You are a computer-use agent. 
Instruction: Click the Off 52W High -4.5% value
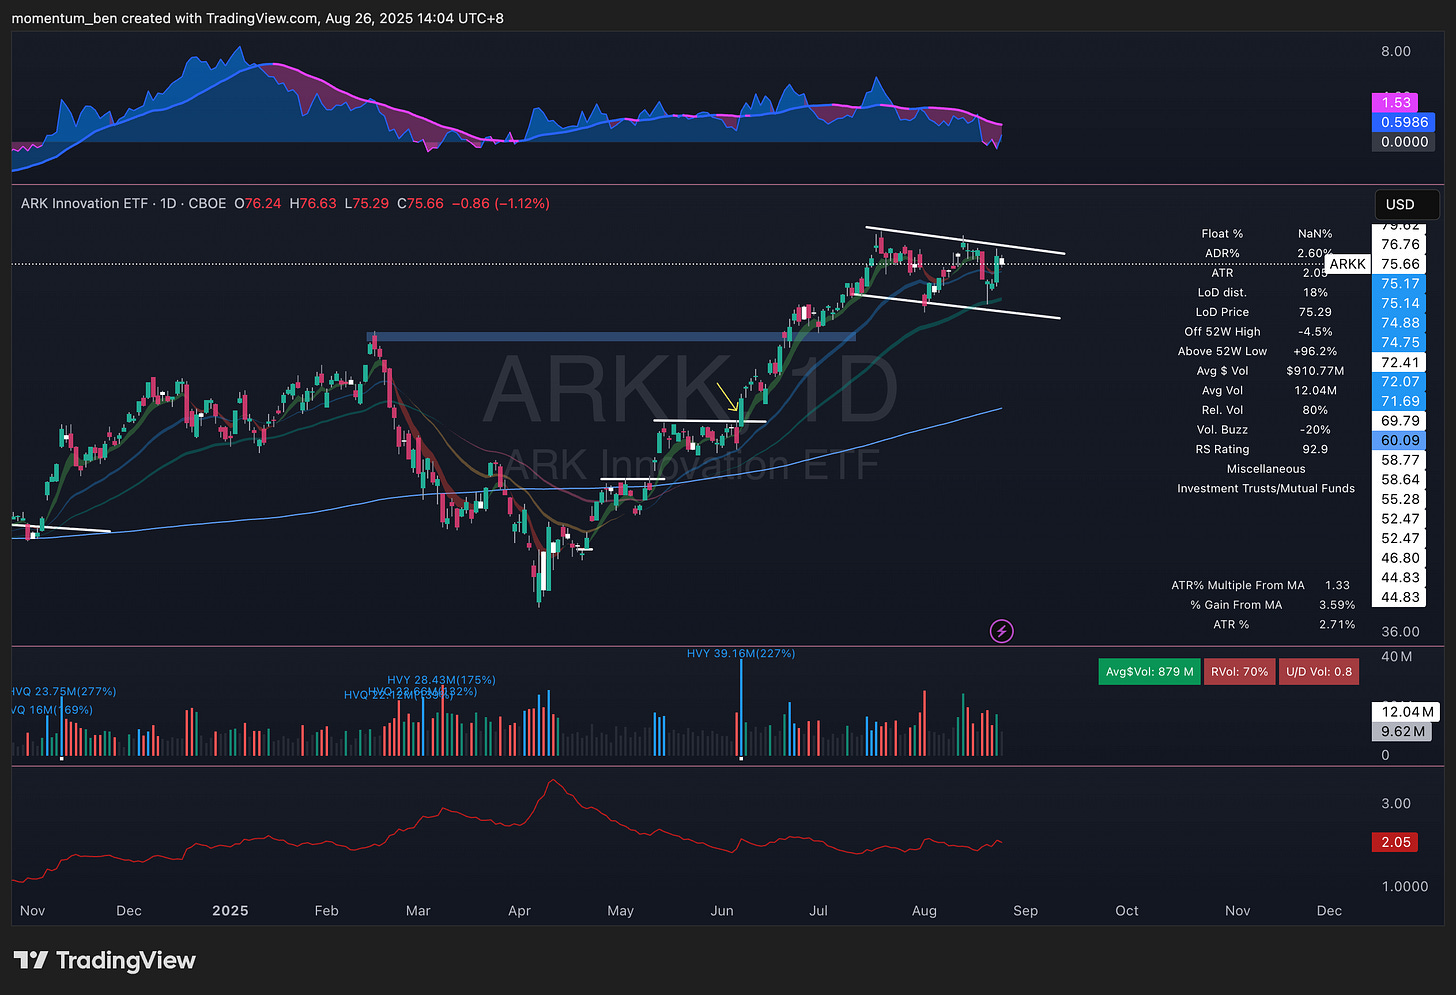point(1315,332)
